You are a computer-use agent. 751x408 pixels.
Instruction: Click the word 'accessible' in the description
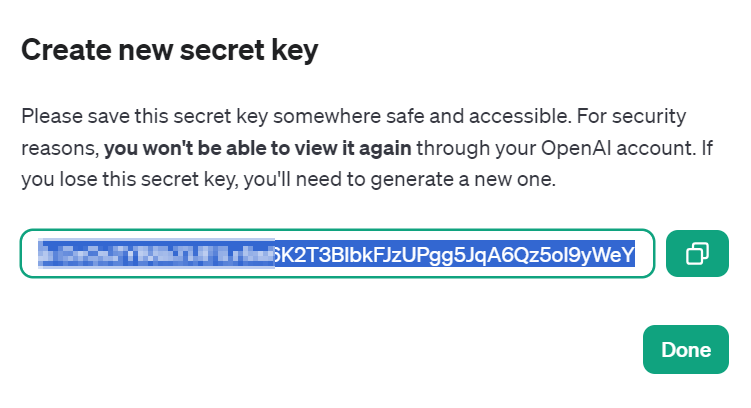[519, 116]
